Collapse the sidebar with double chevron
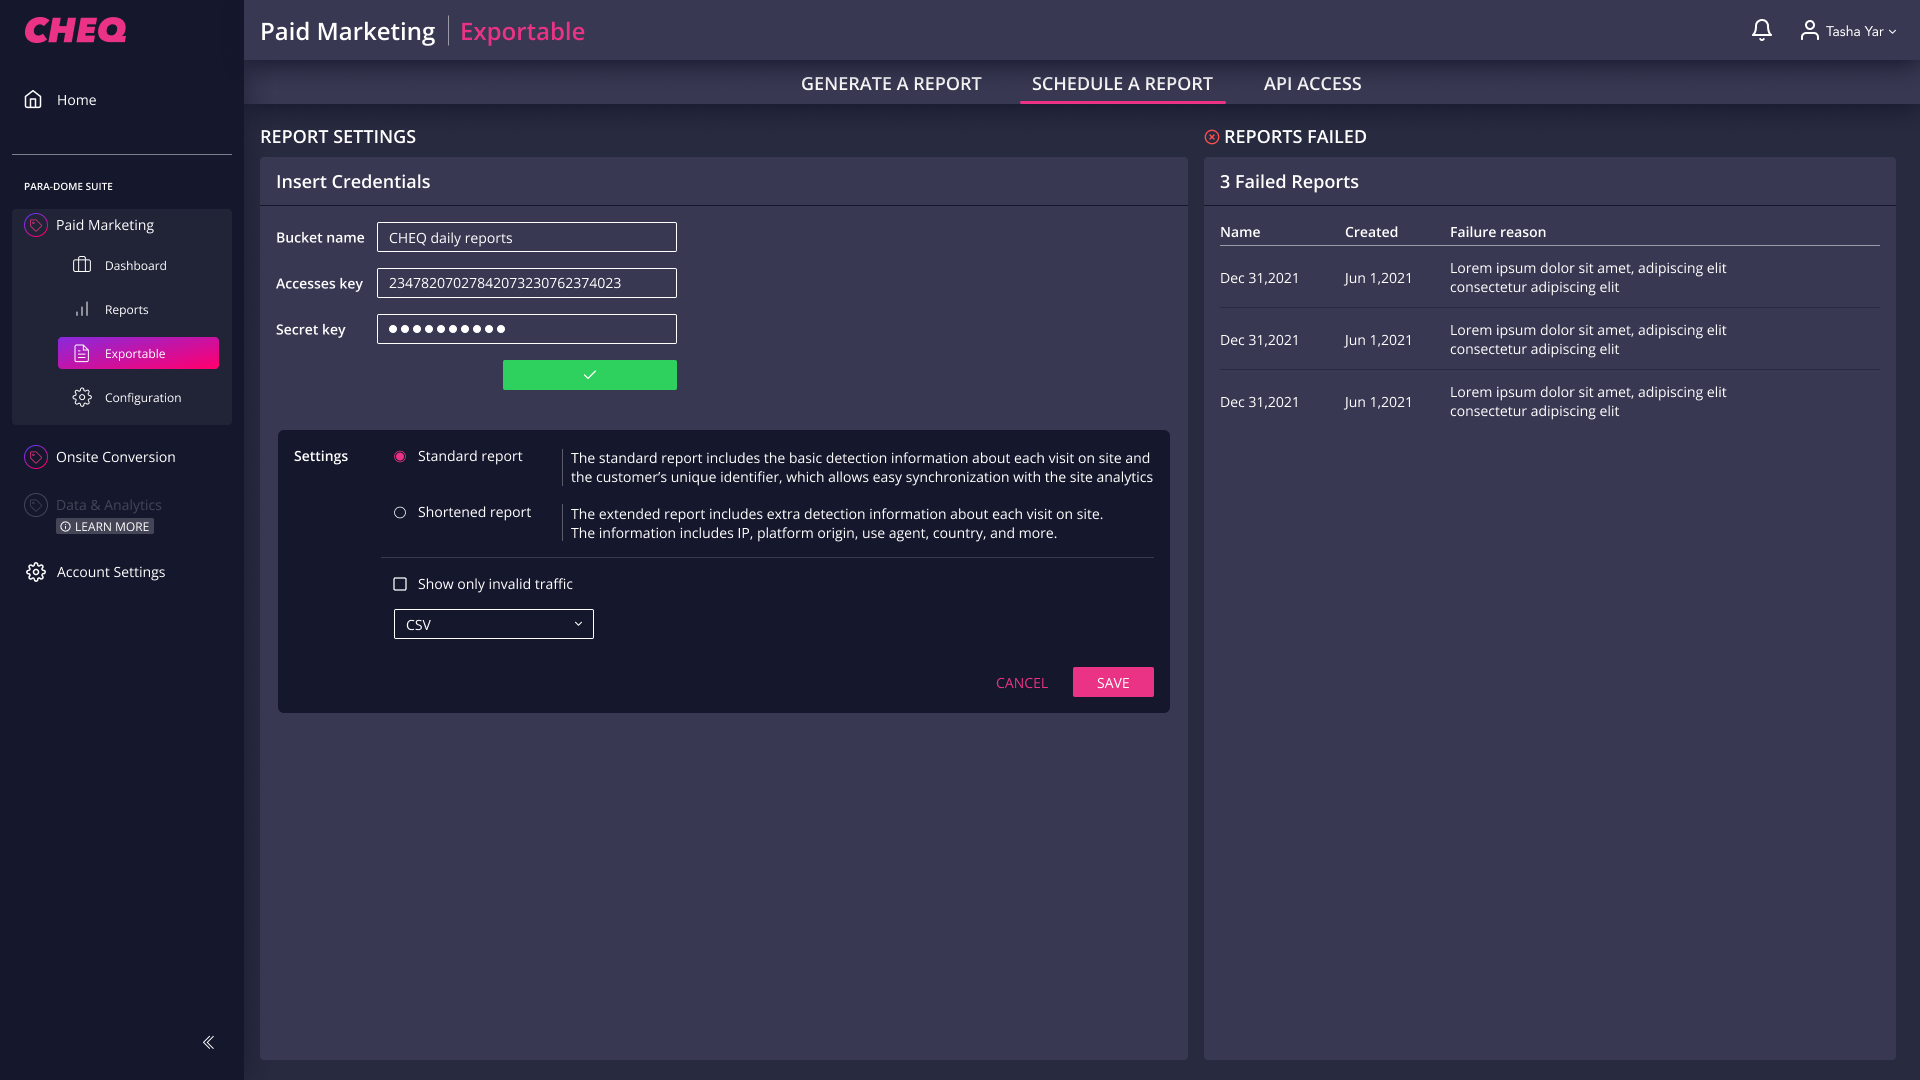This screenshot has height=1080, width=1920. (x=208, y=1042)
